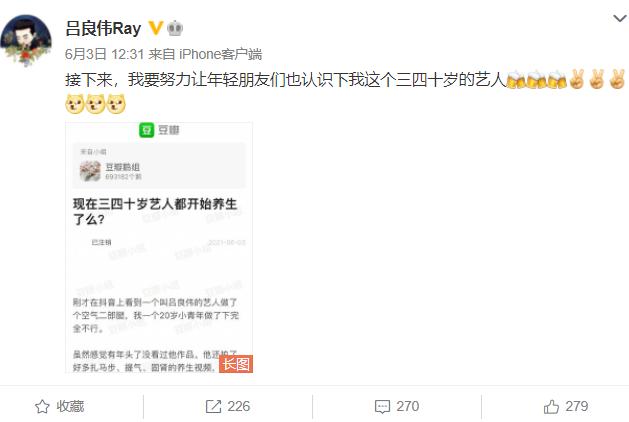Open comments count 270
The width and height of the screenshot is (629, 422).
(408, 406)
